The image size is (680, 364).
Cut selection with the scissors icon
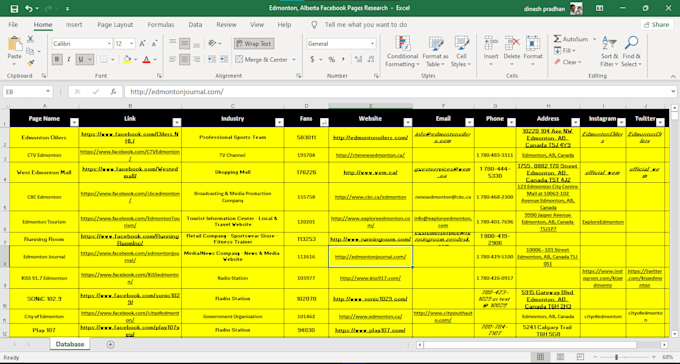(x=30, y=39)
